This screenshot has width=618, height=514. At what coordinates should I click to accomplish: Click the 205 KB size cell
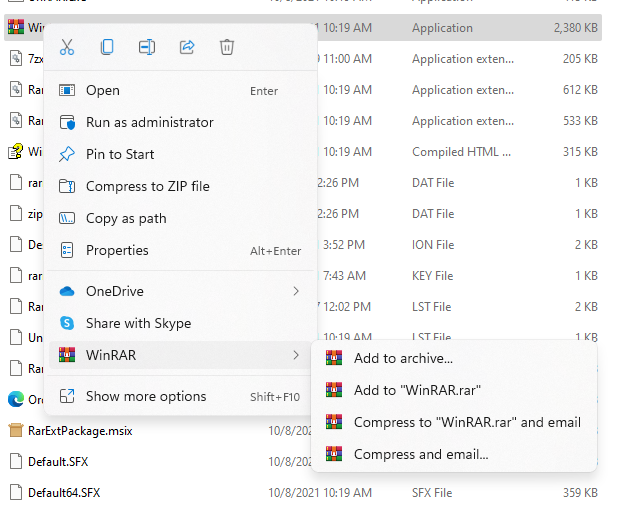coord(580,59)
